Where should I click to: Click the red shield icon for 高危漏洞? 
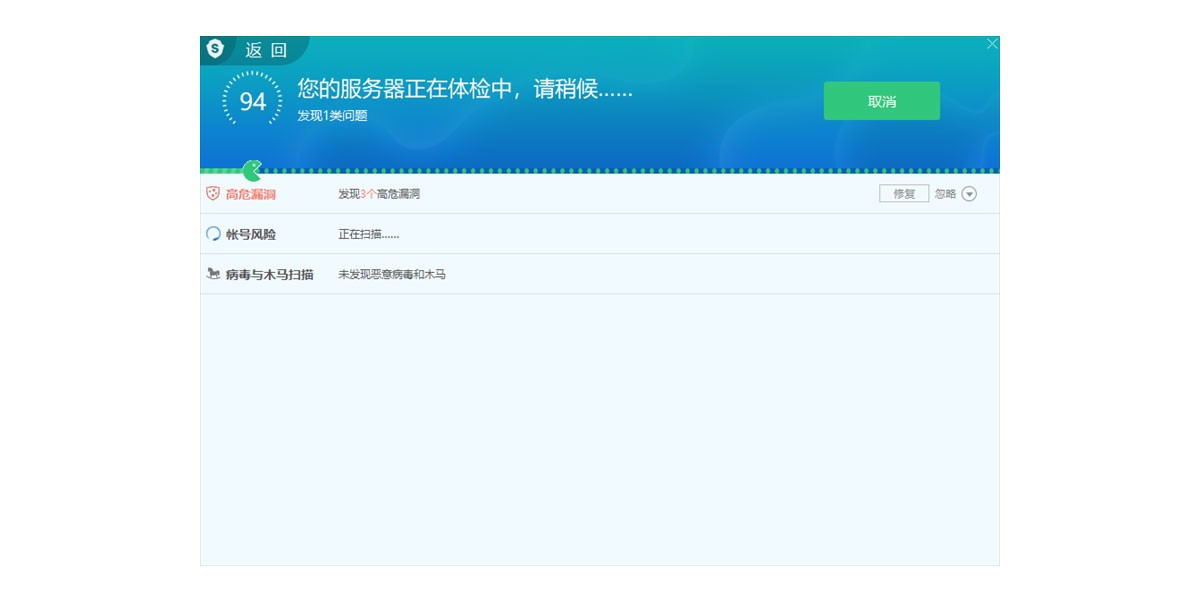(x=213, y=194)
